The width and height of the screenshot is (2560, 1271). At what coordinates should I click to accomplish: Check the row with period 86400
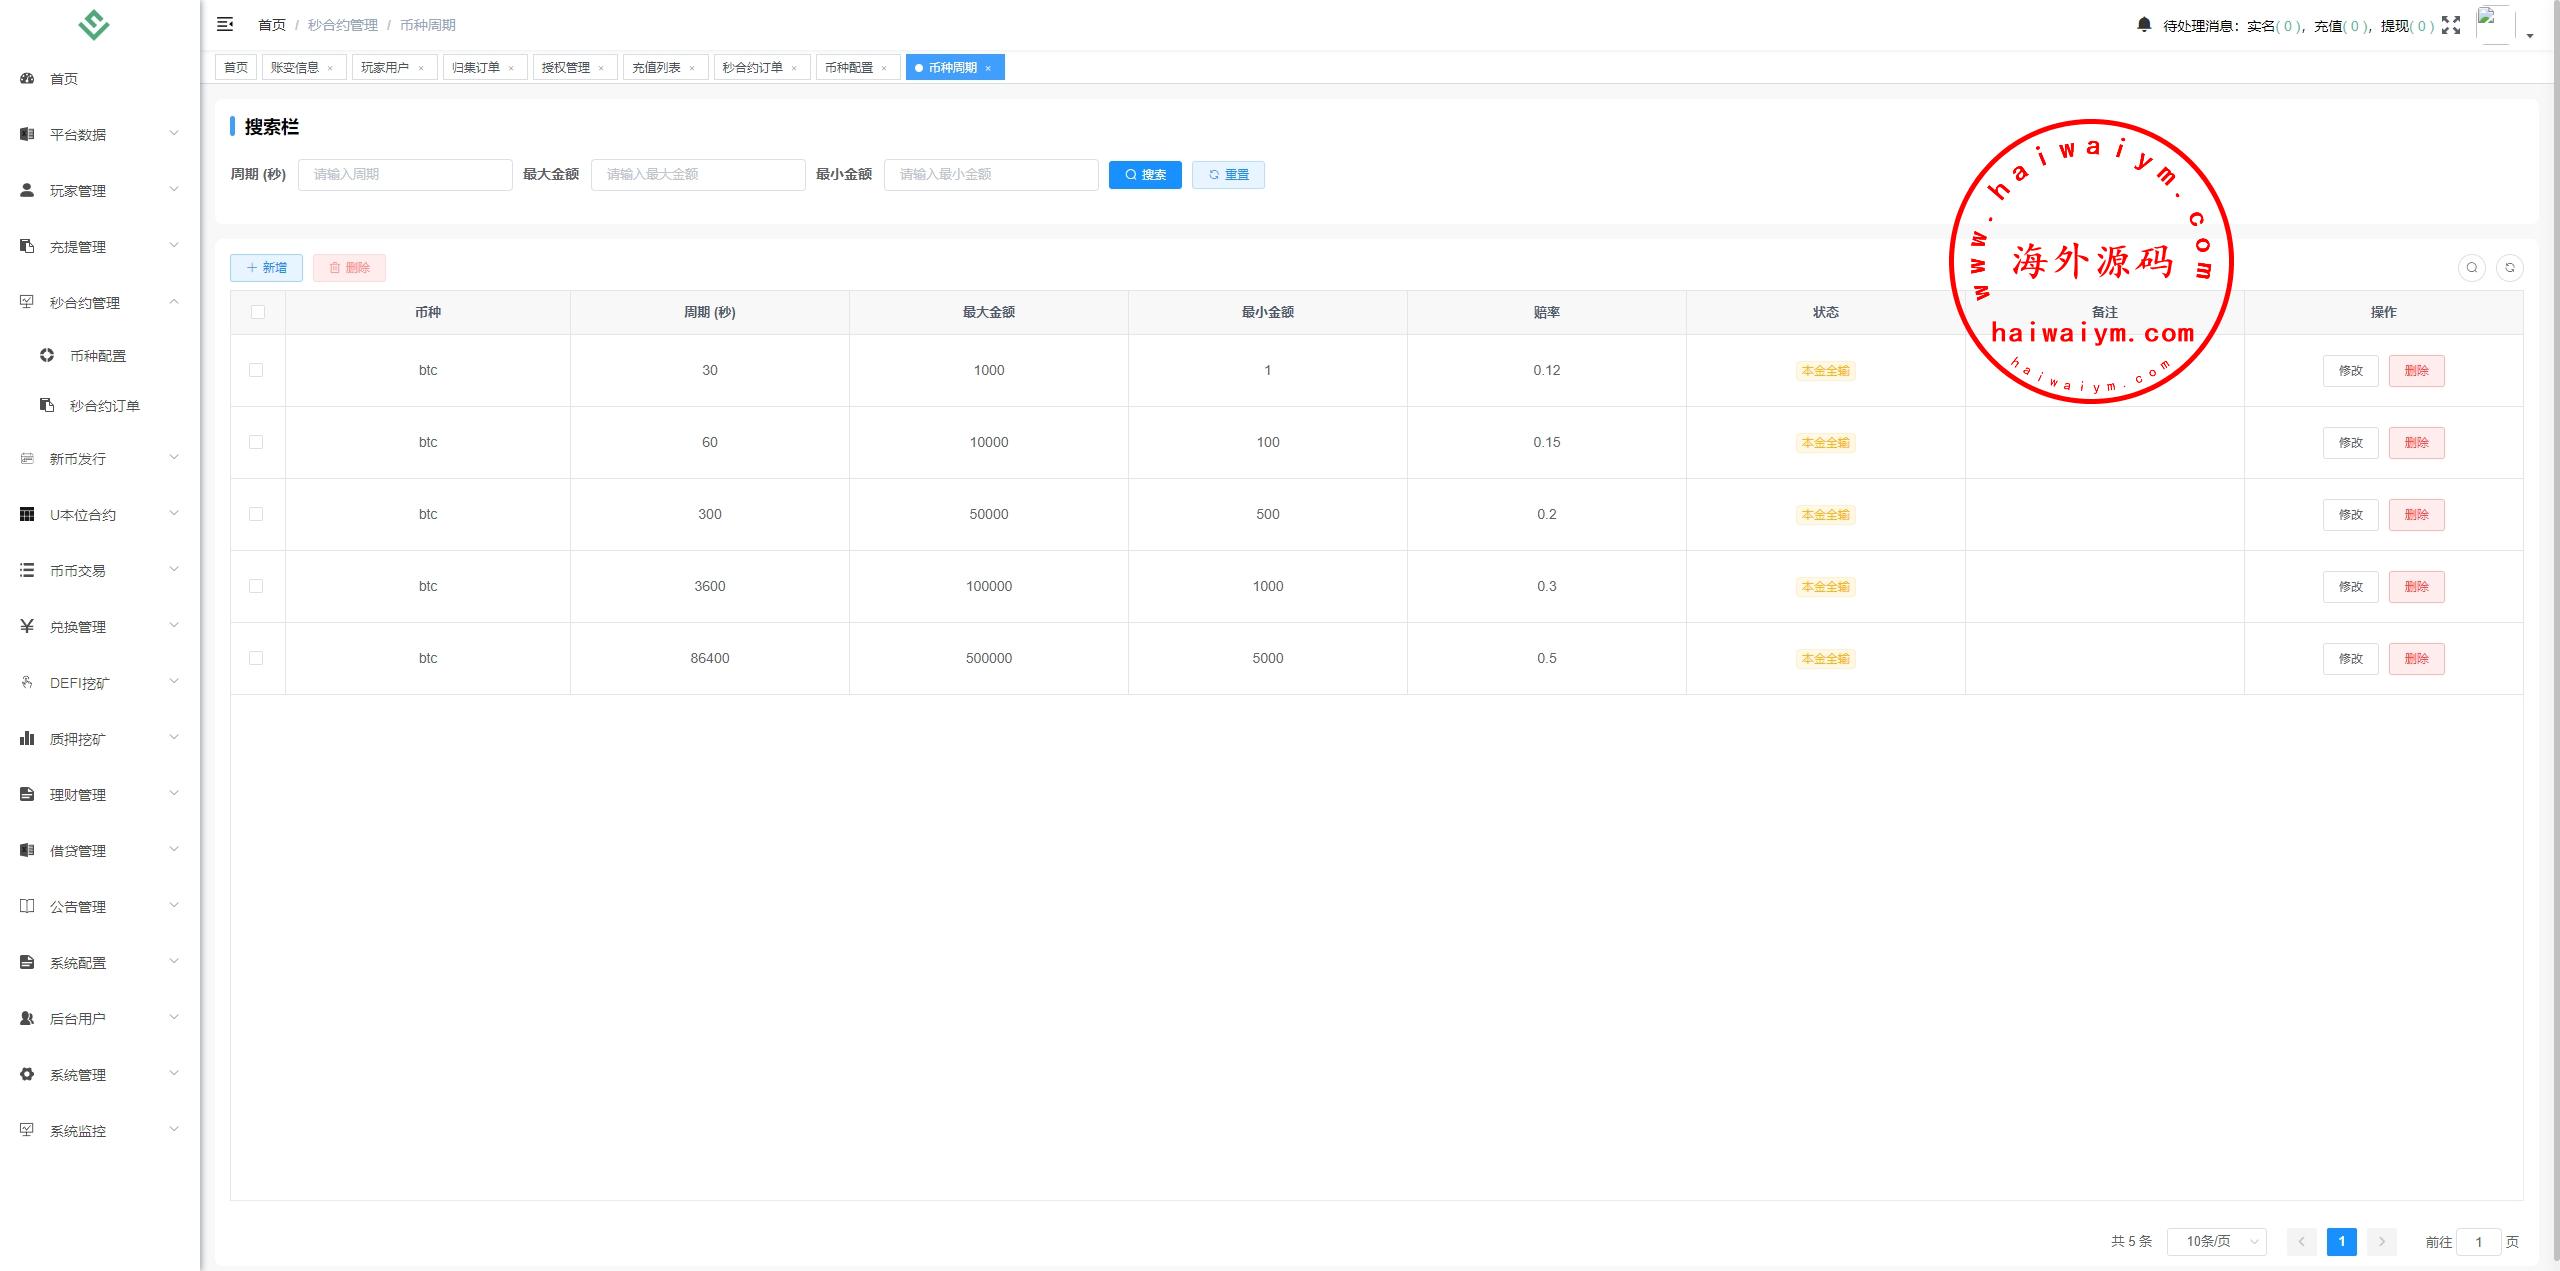tap(256, 658)
